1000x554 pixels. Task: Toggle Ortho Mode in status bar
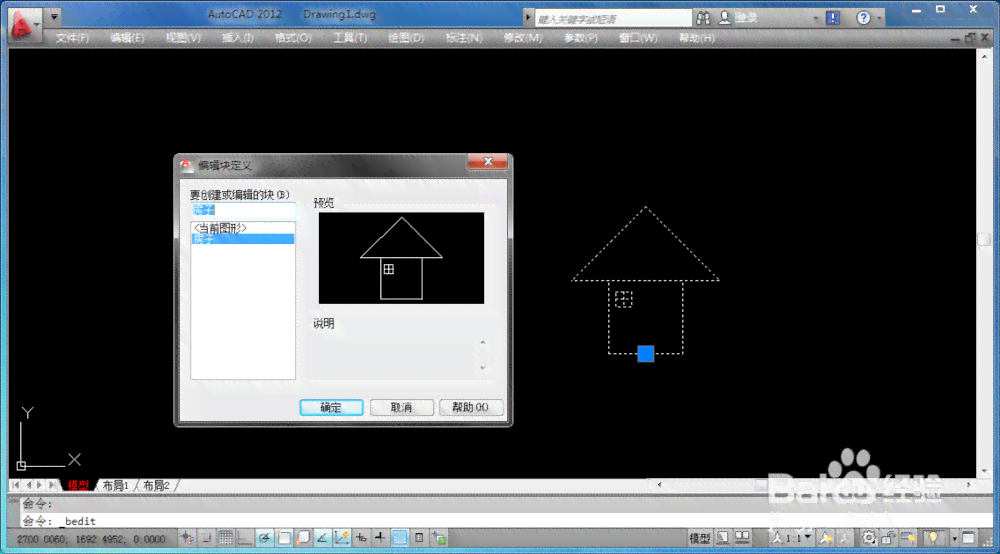pos(245,538)
